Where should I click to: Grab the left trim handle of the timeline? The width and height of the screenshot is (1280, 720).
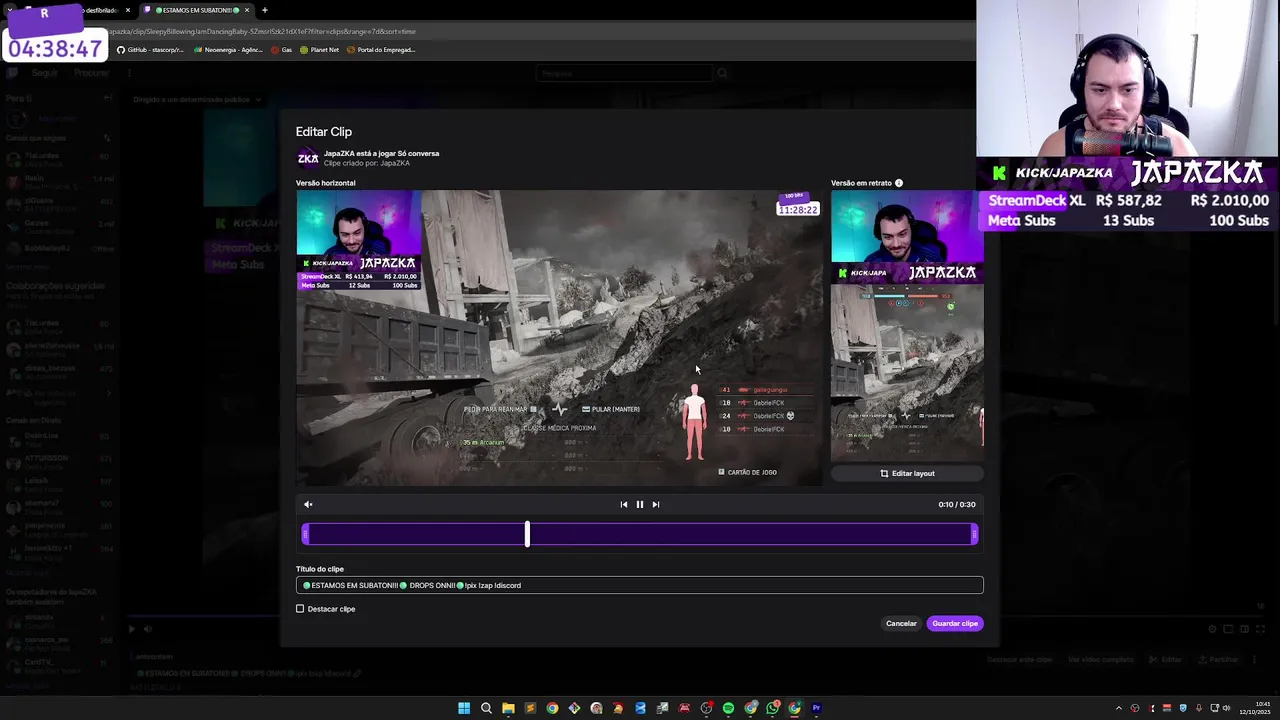coord(305,535)
